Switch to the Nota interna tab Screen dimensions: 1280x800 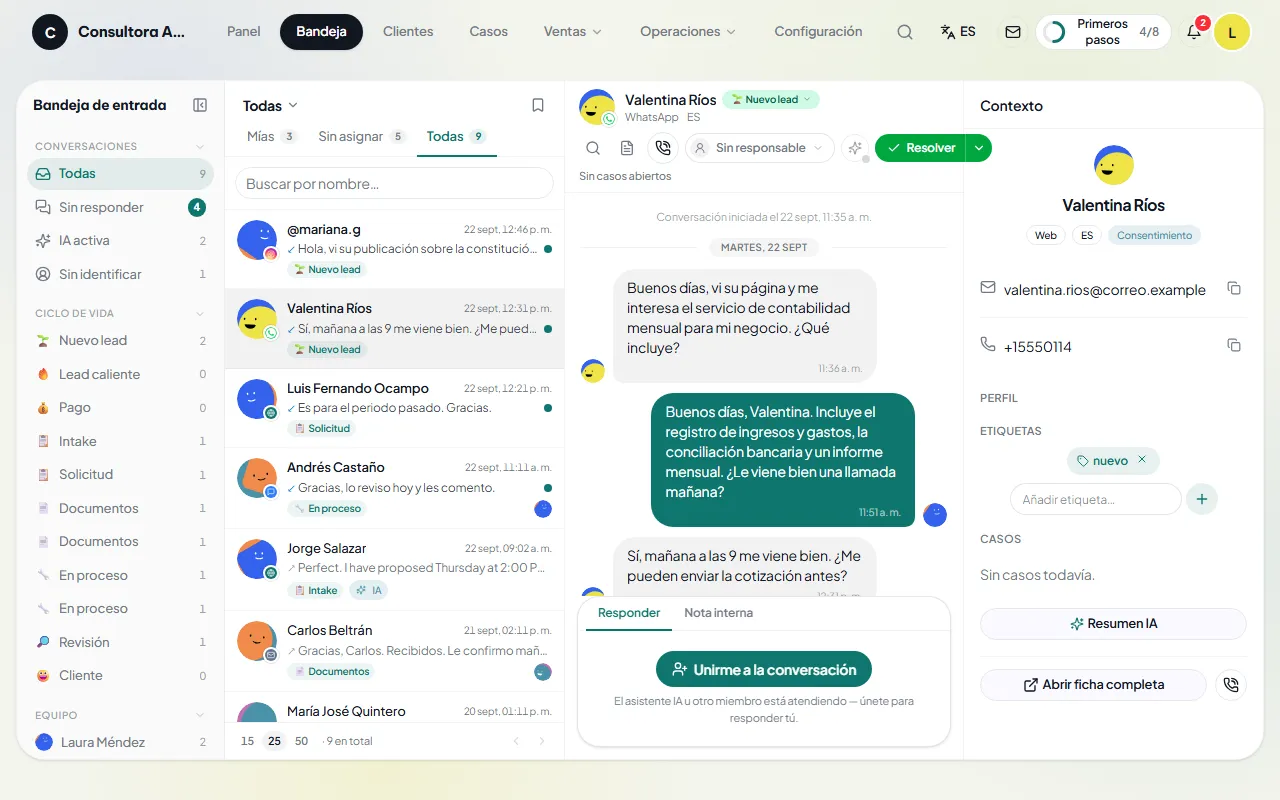point(718,613)
